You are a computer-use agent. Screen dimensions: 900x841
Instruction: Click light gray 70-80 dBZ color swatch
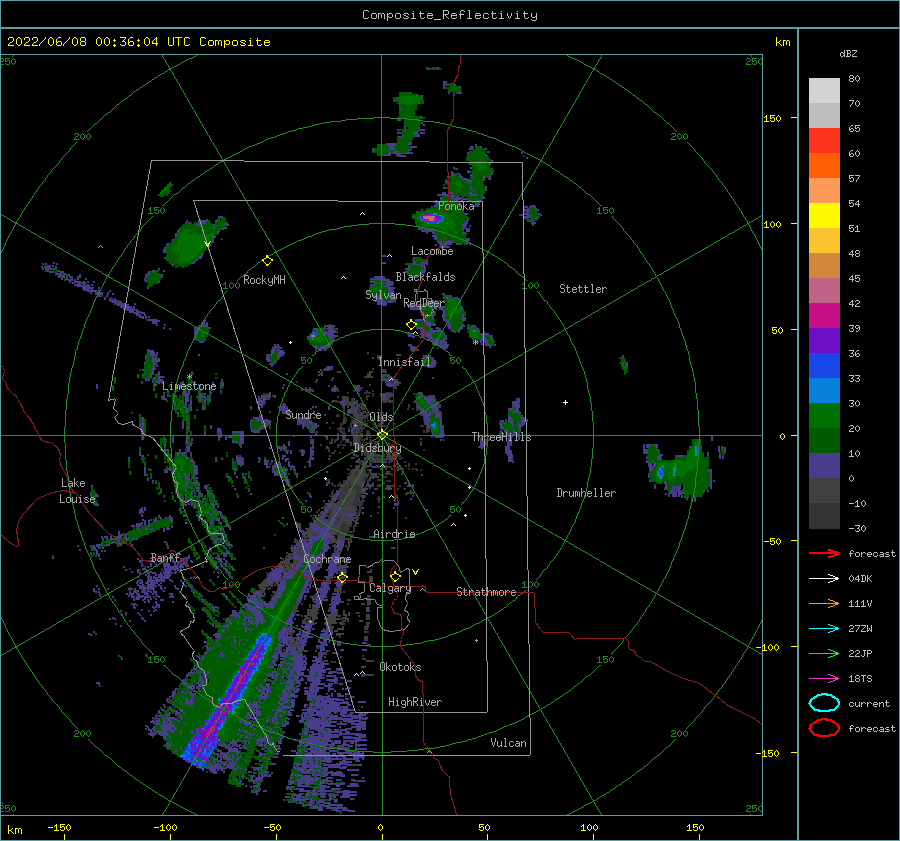[824, 91]
